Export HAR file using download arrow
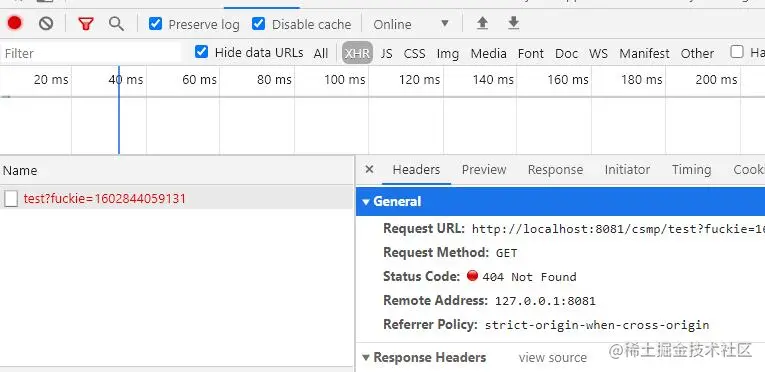 [513, 23]
